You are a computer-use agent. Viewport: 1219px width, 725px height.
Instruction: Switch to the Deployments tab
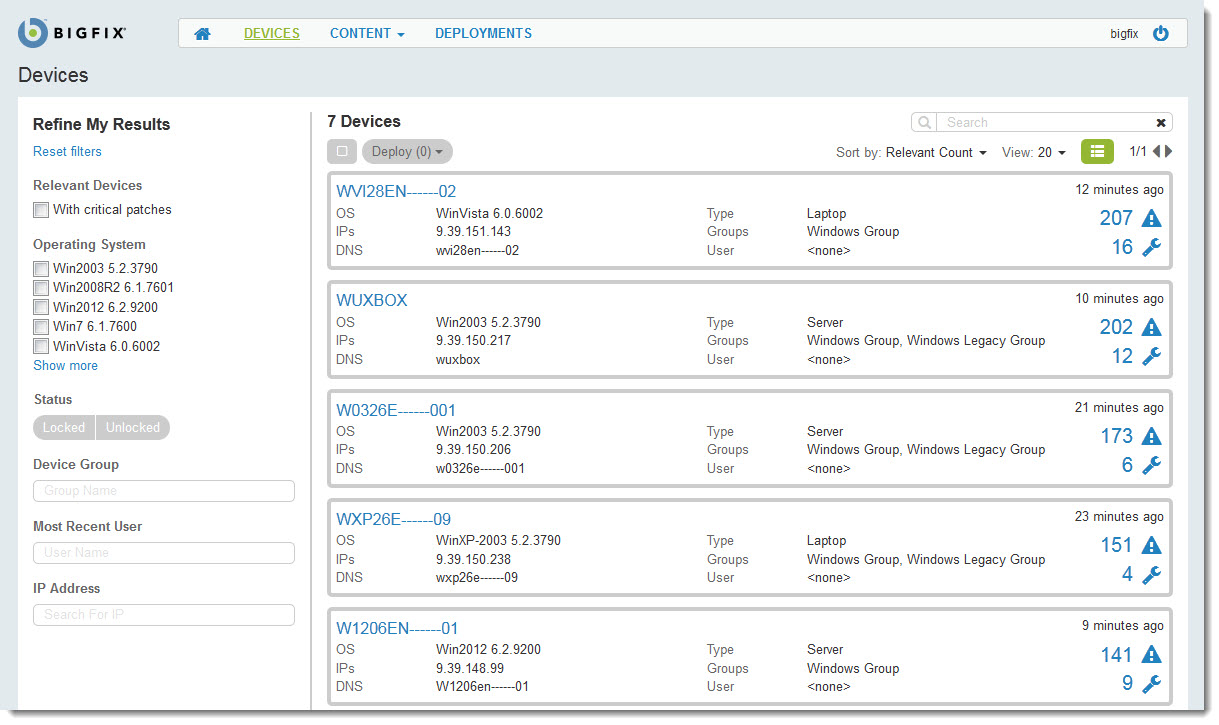483,34
